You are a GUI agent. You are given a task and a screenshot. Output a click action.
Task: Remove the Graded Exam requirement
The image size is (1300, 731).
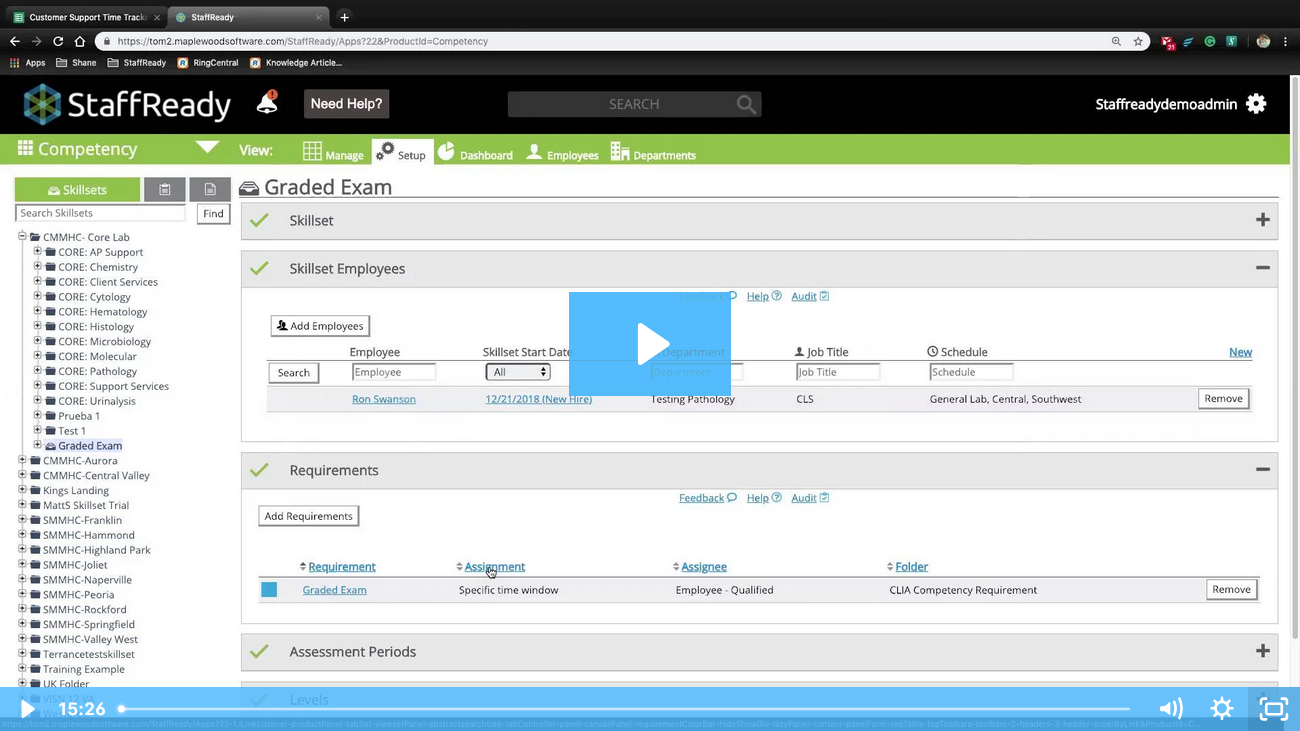click(x=1231, y=590)
